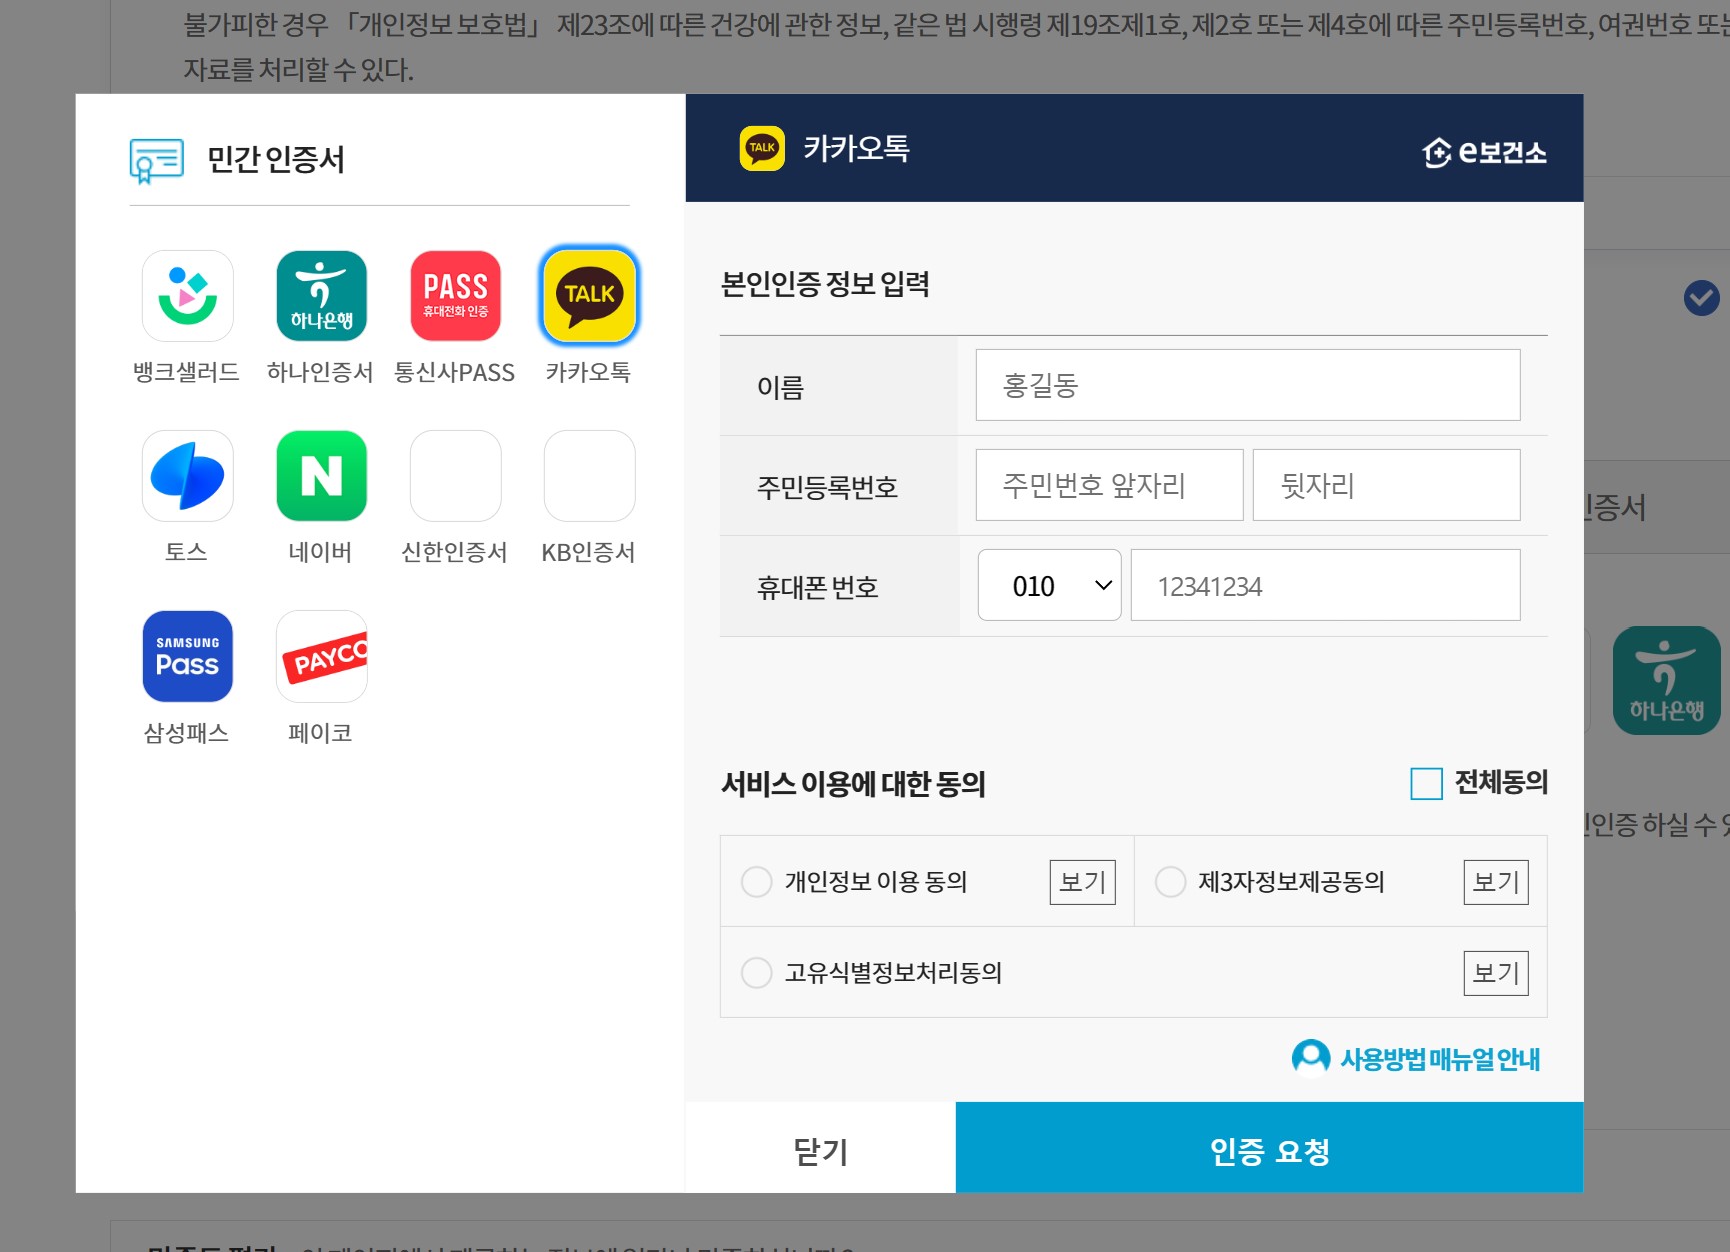Select the KB인증서 option
Image resolution: width=1730 pixels, height=1252 pixels.
coord(589,476)
